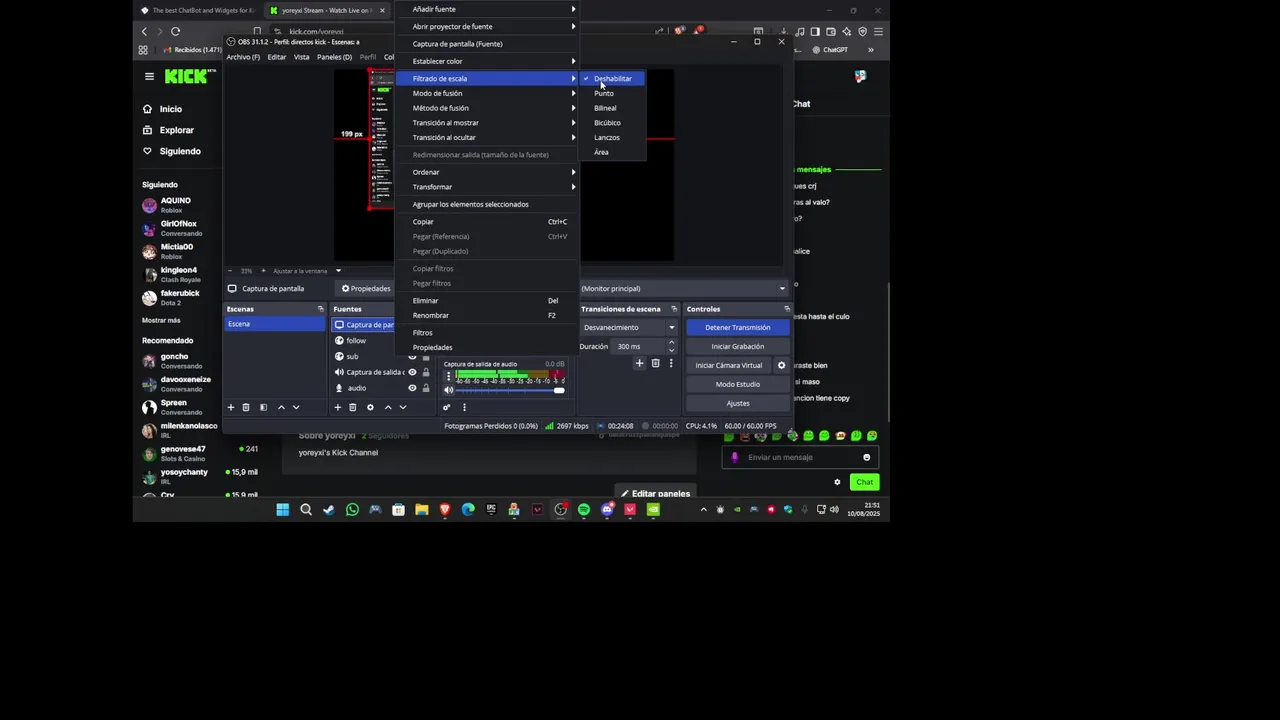Expand Transición al mostrar submenu
This screenshot has height=720, width=1280.
coord(487,122)
